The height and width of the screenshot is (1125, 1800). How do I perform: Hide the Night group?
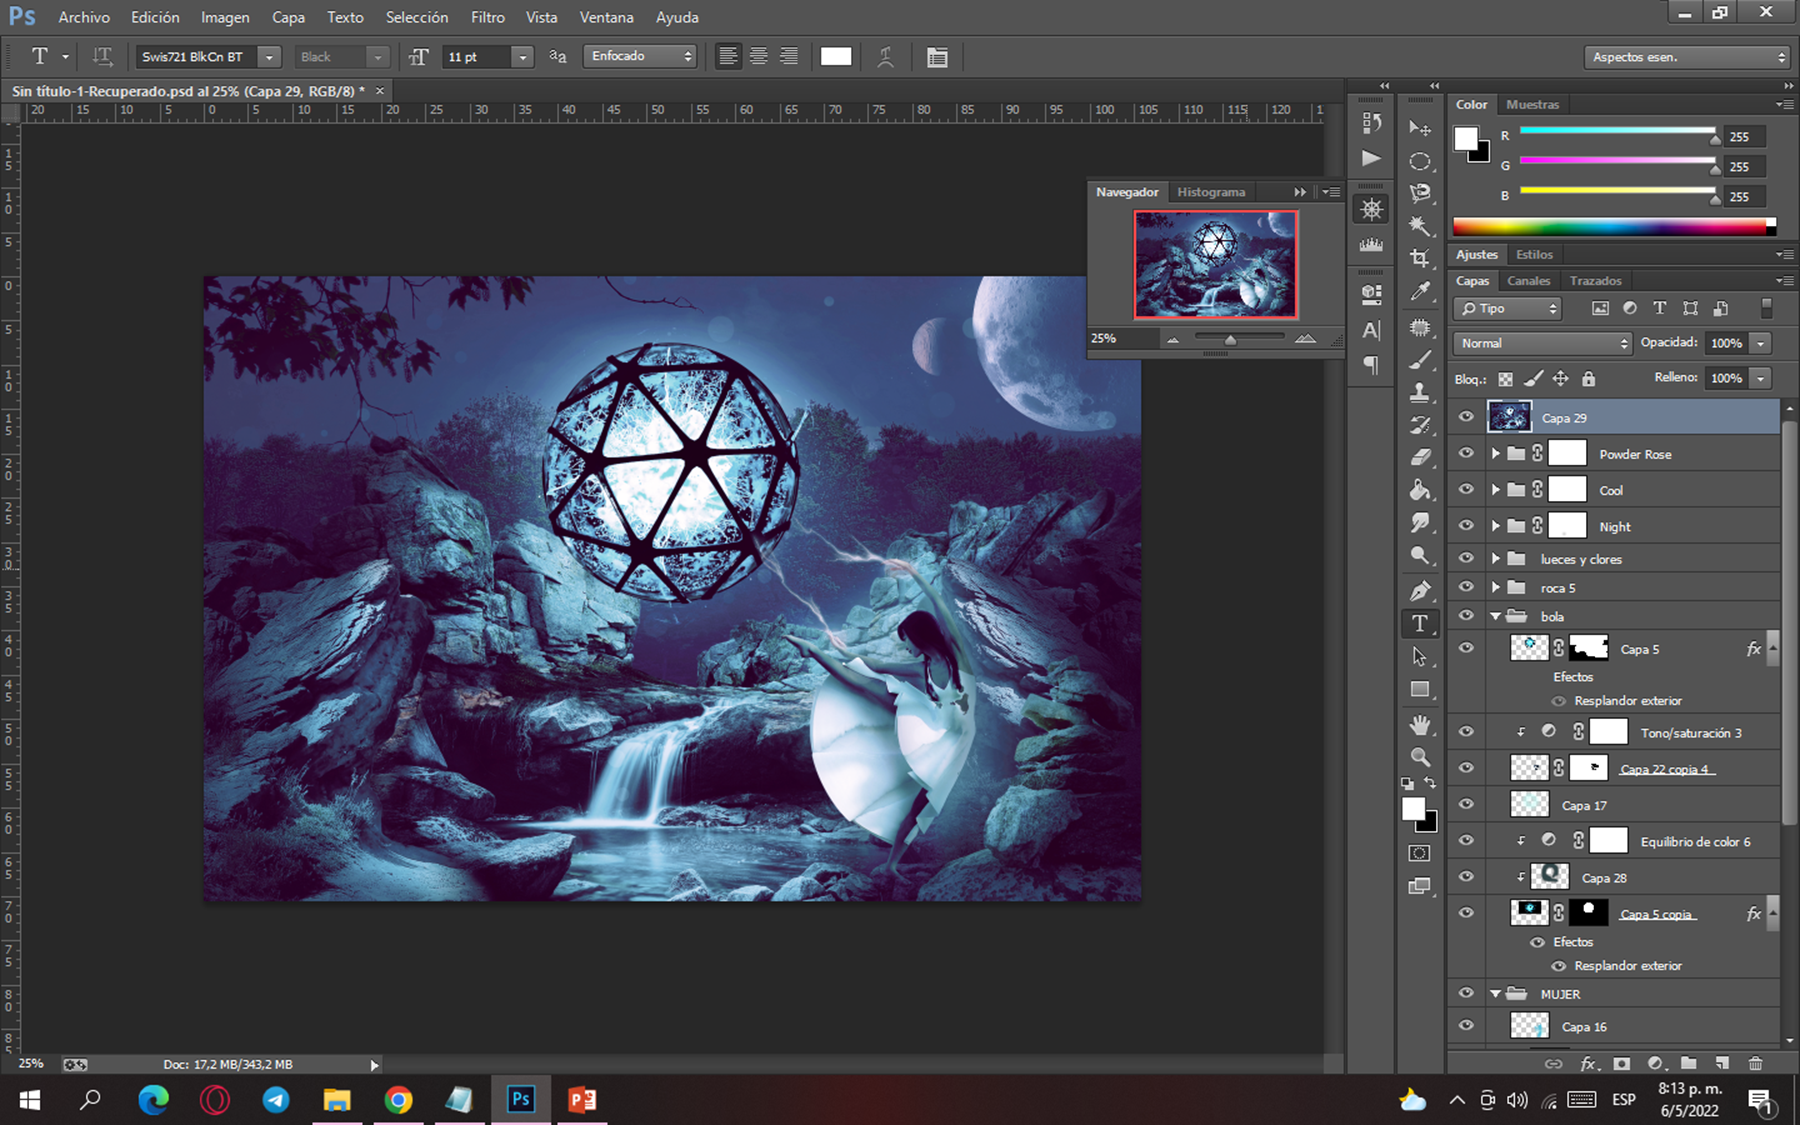pyautogui.click(x=1466, y=525)
